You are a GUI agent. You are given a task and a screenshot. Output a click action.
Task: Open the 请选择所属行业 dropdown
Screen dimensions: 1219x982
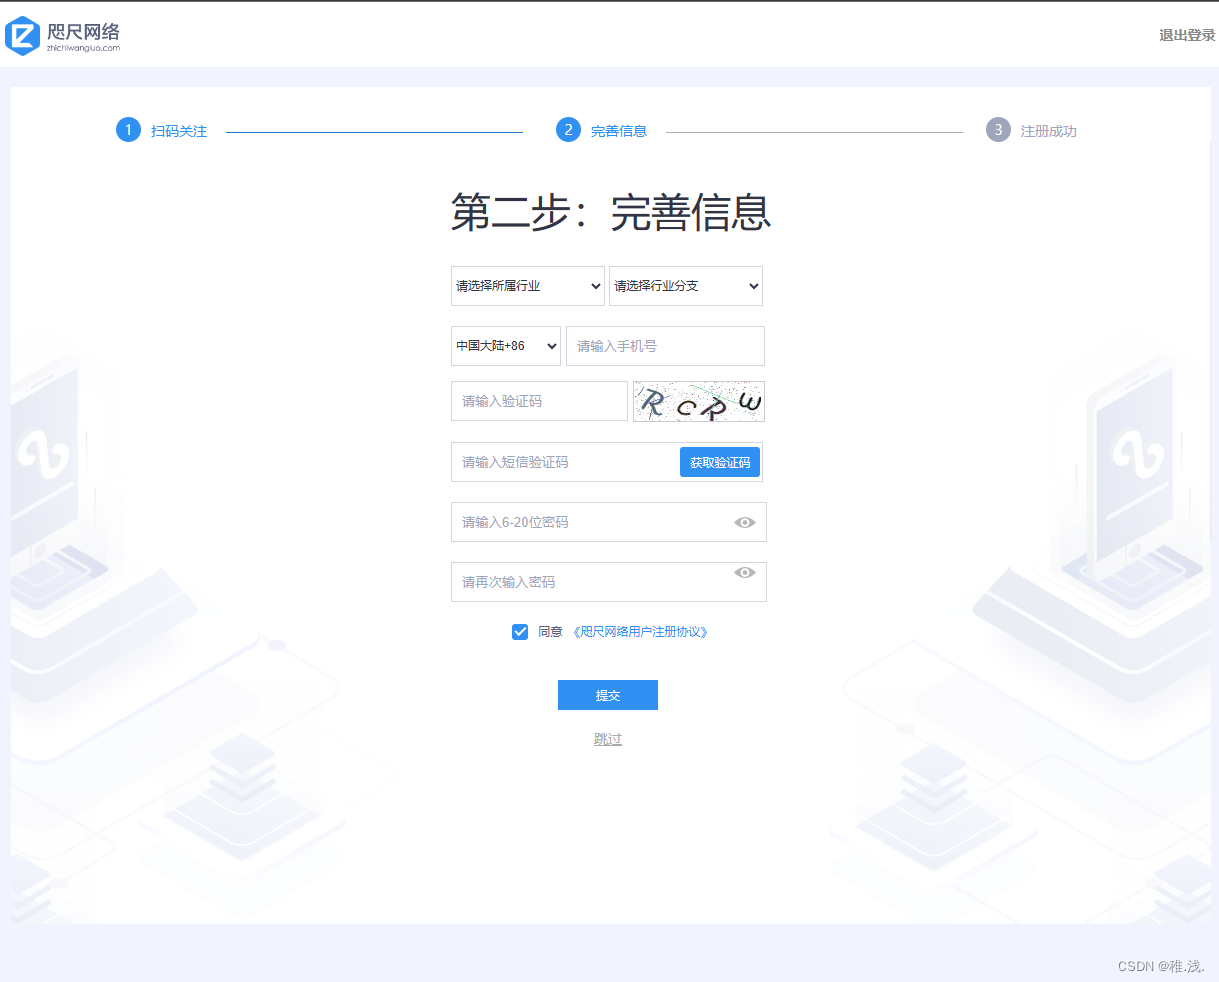coord(527,286)
